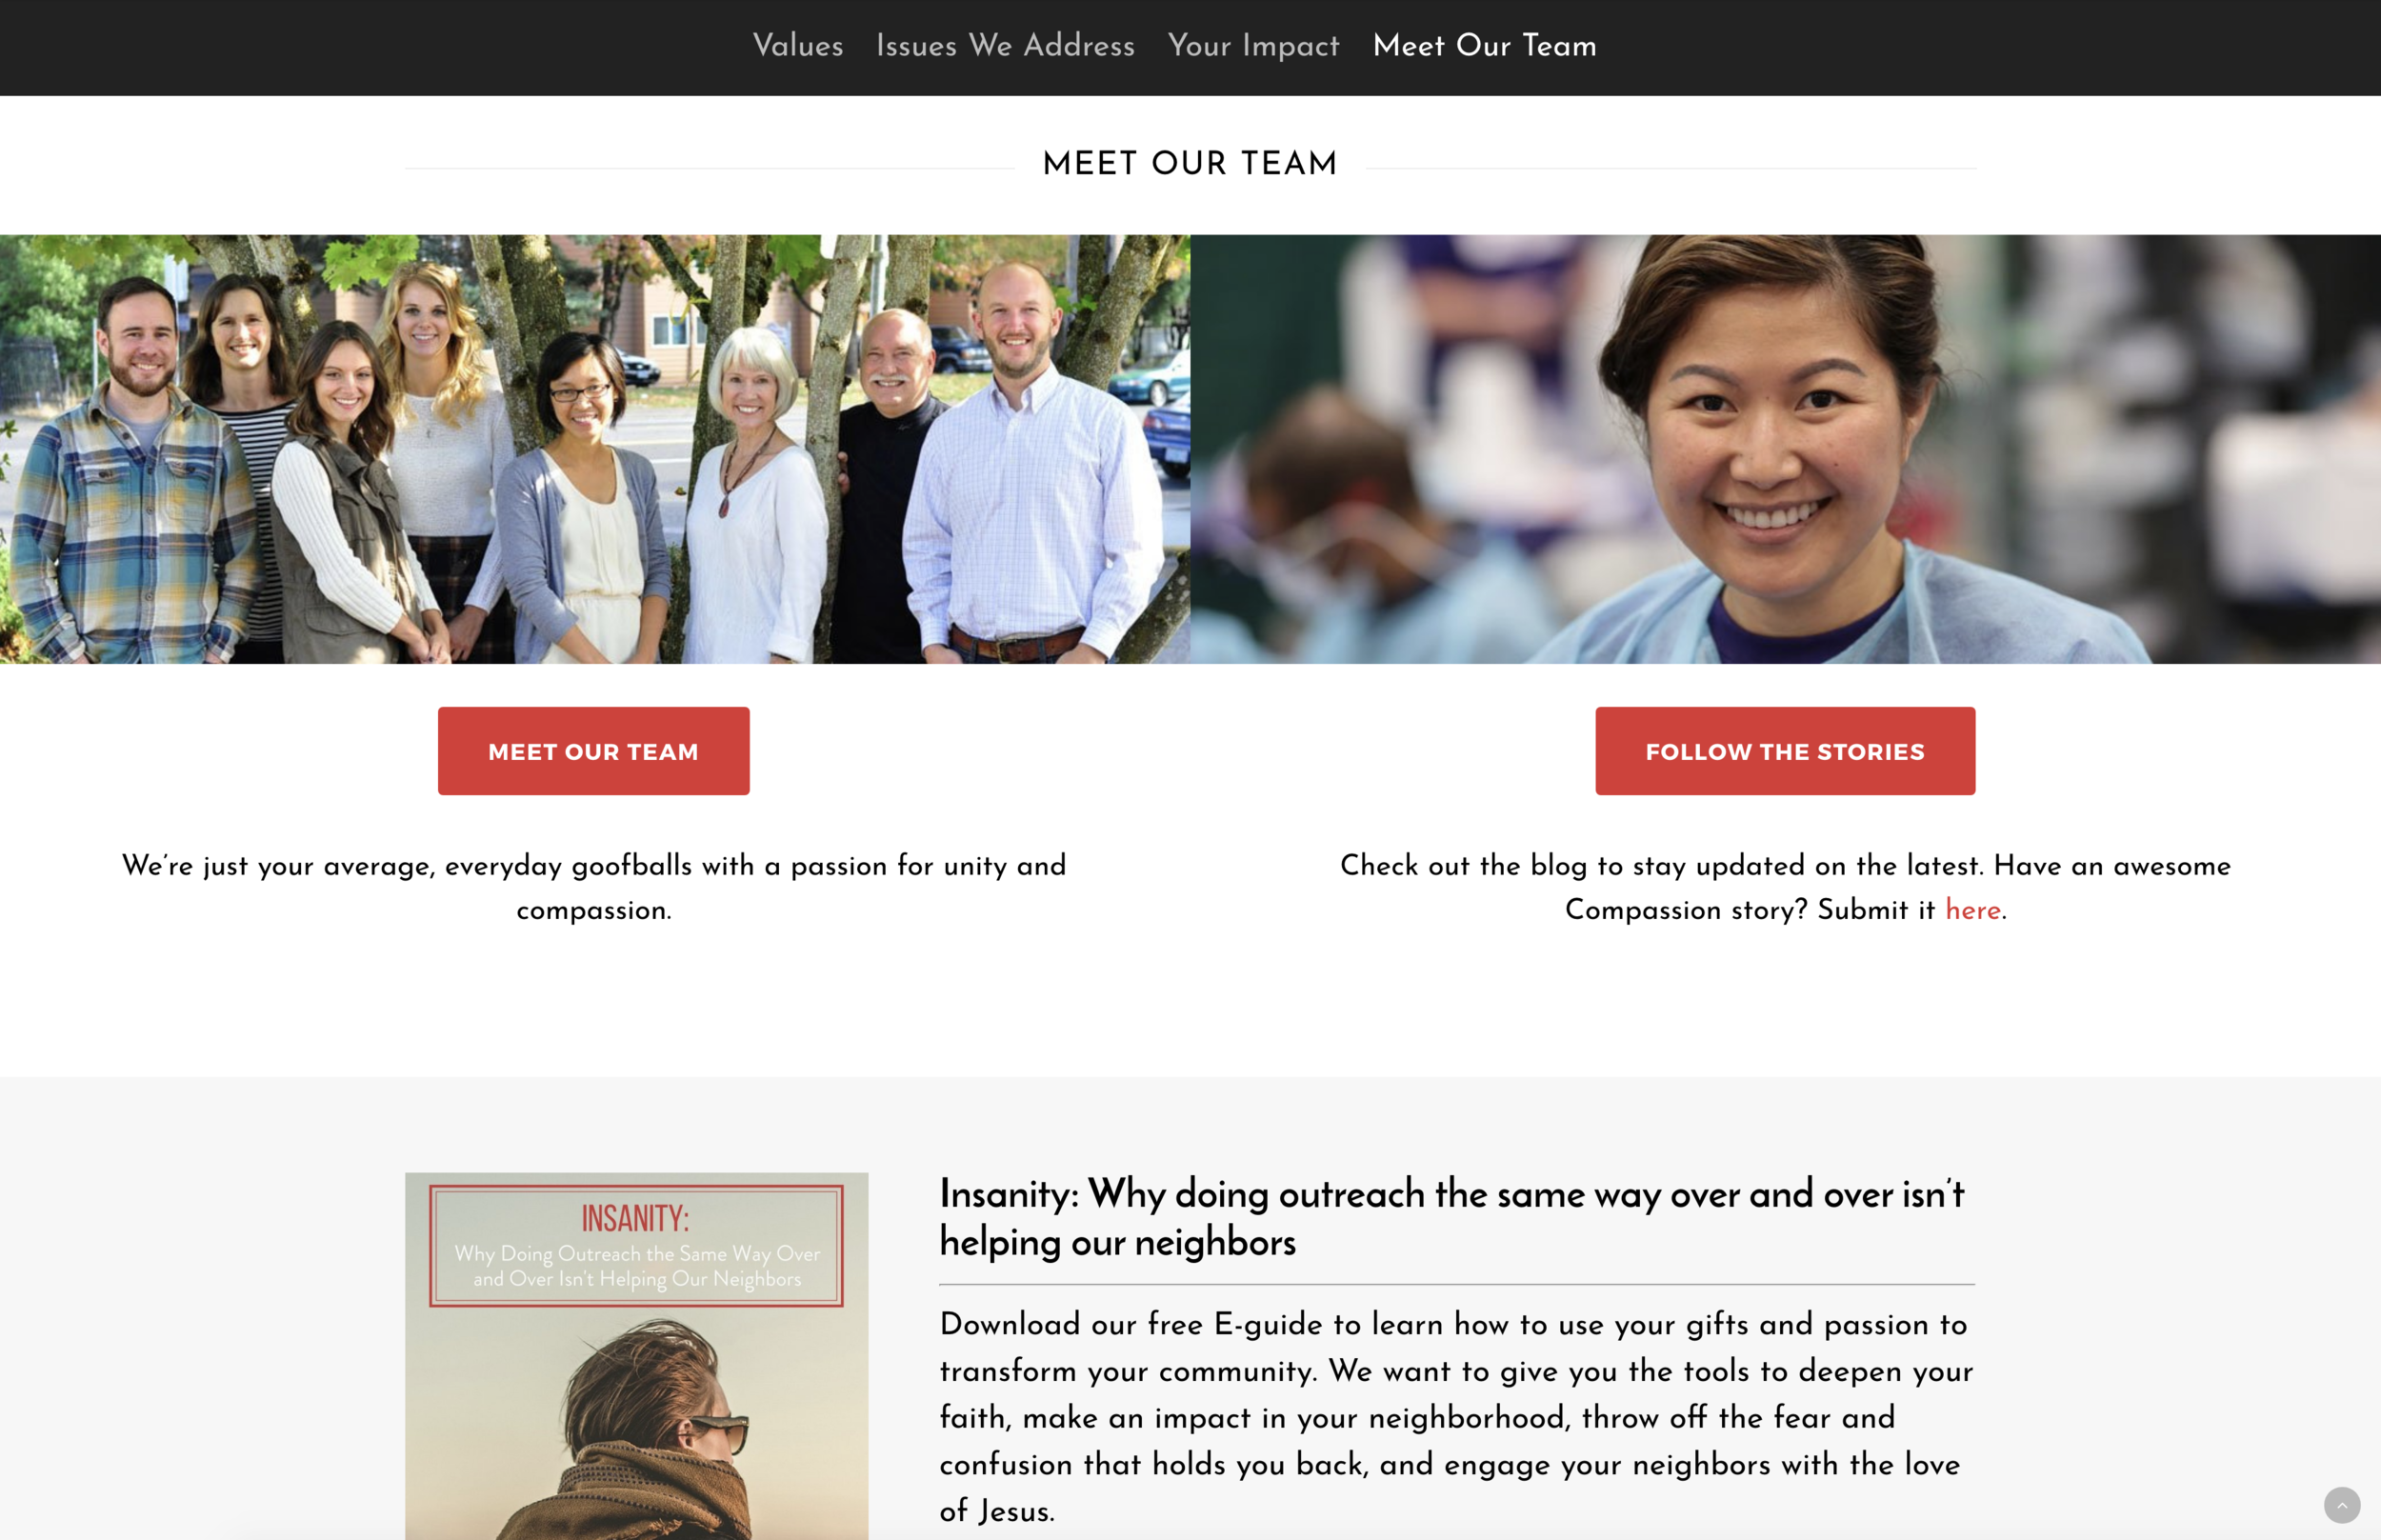
Task: Click the red Meet Our Team button
Action: (x=593, y=751)
